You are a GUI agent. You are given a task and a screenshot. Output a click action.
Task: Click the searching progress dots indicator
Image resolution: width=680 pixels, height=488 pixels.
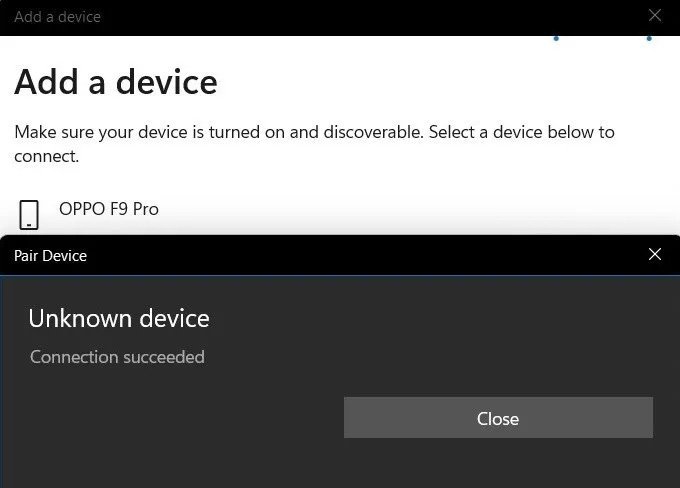point(602,39)
